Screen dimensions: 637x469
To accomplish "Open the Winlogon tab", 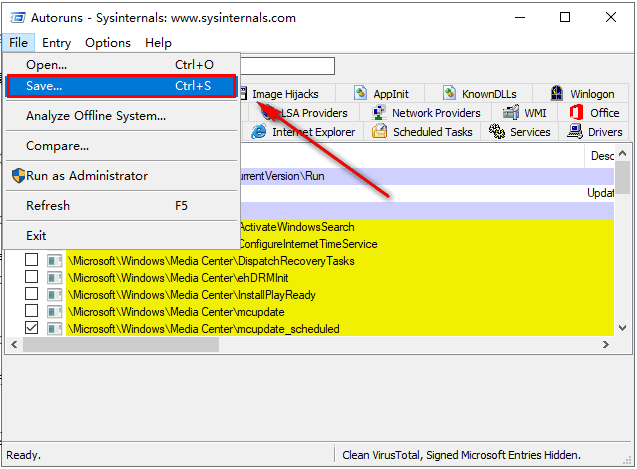I will pos(581,94).
